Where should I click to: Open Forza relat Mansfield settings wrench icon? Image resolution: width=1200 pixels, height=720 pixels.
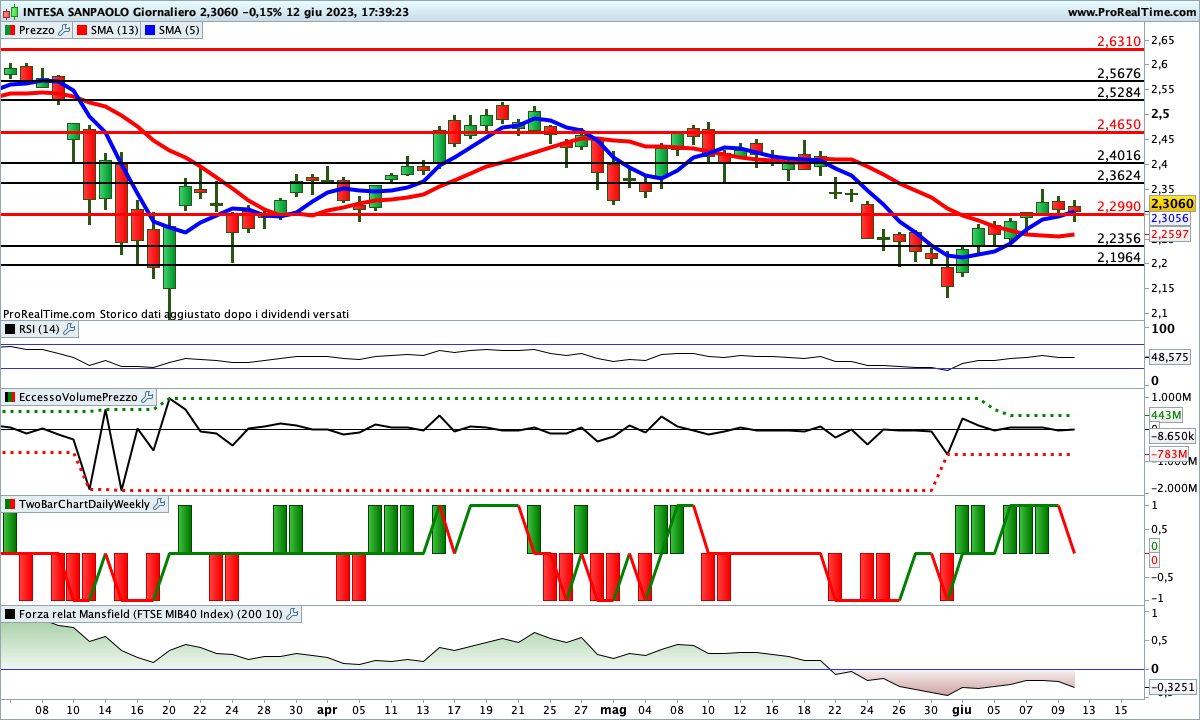(294, 614)
